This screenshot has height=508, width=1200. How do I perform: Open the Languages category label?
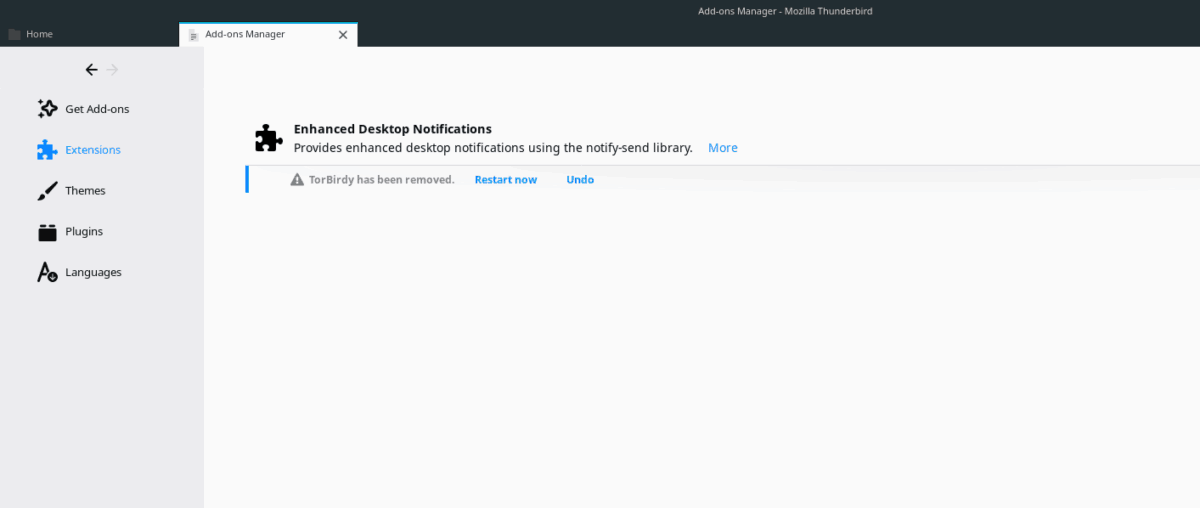93,272
